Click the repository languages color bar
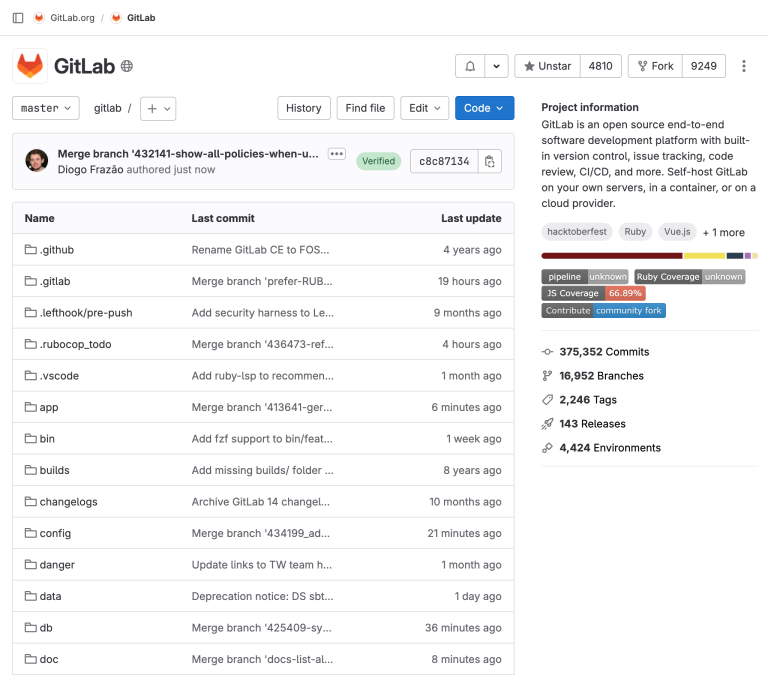Viewport: 768px width, 675px height. click(x=649, y=256)
